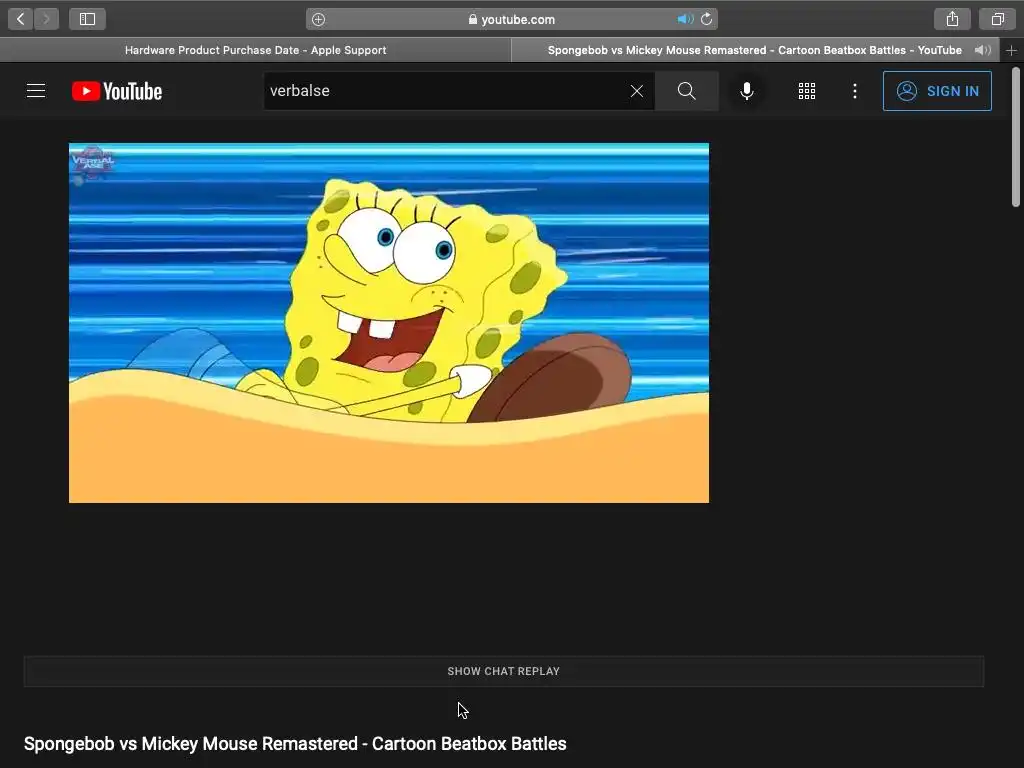Click youtube.com address in URL bar

coord(518,20)
